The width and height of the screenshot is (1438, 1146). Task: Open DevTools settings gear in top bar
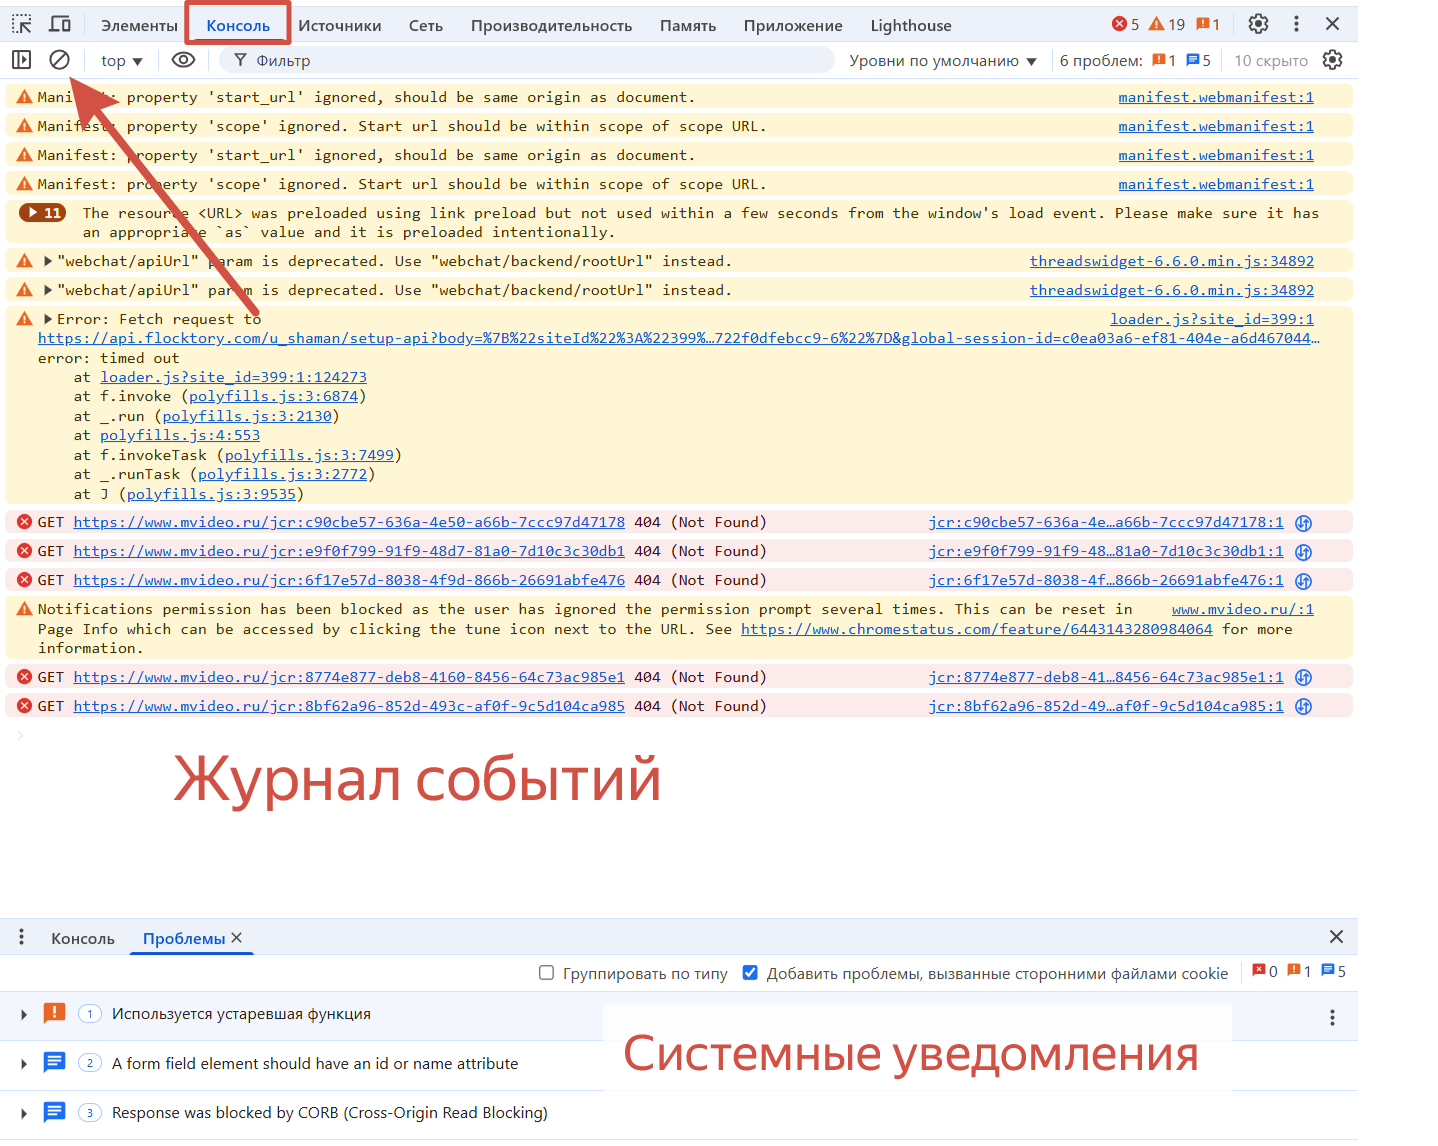[x=1258, y=24]
